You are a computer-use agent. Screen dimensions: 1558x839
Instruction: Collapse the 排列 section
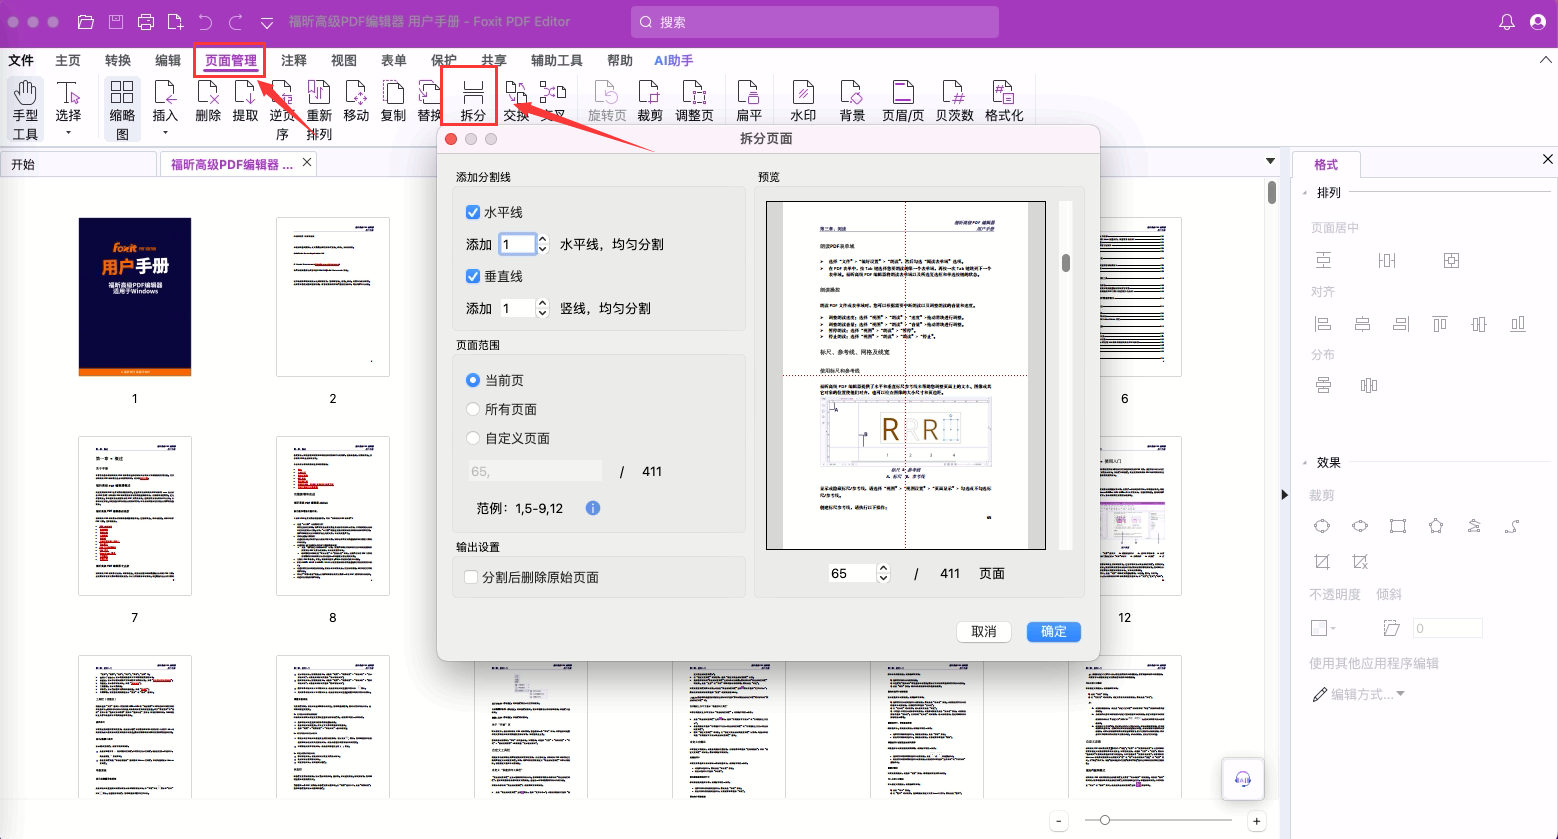click(x=1305, y=193)
